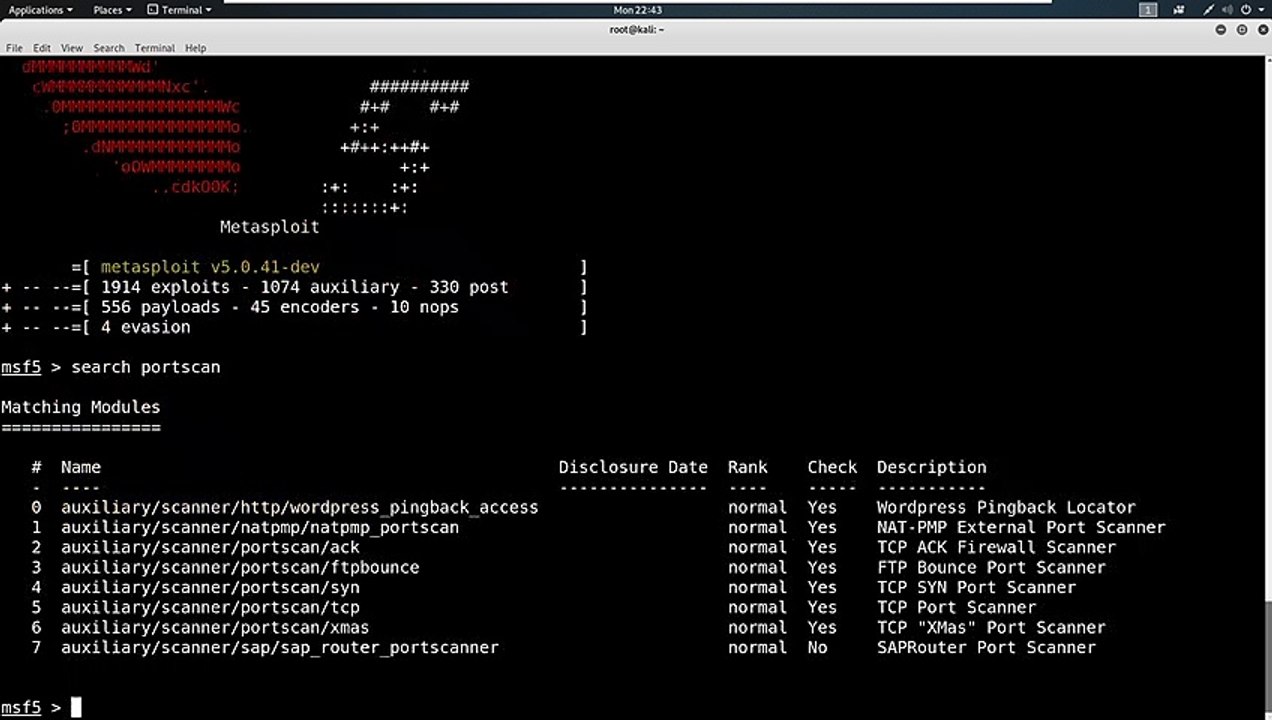The height and width of the screenshot is (720, 1272).
Task: Minimize the root@kali terminal window
Action: point(1221,29)
